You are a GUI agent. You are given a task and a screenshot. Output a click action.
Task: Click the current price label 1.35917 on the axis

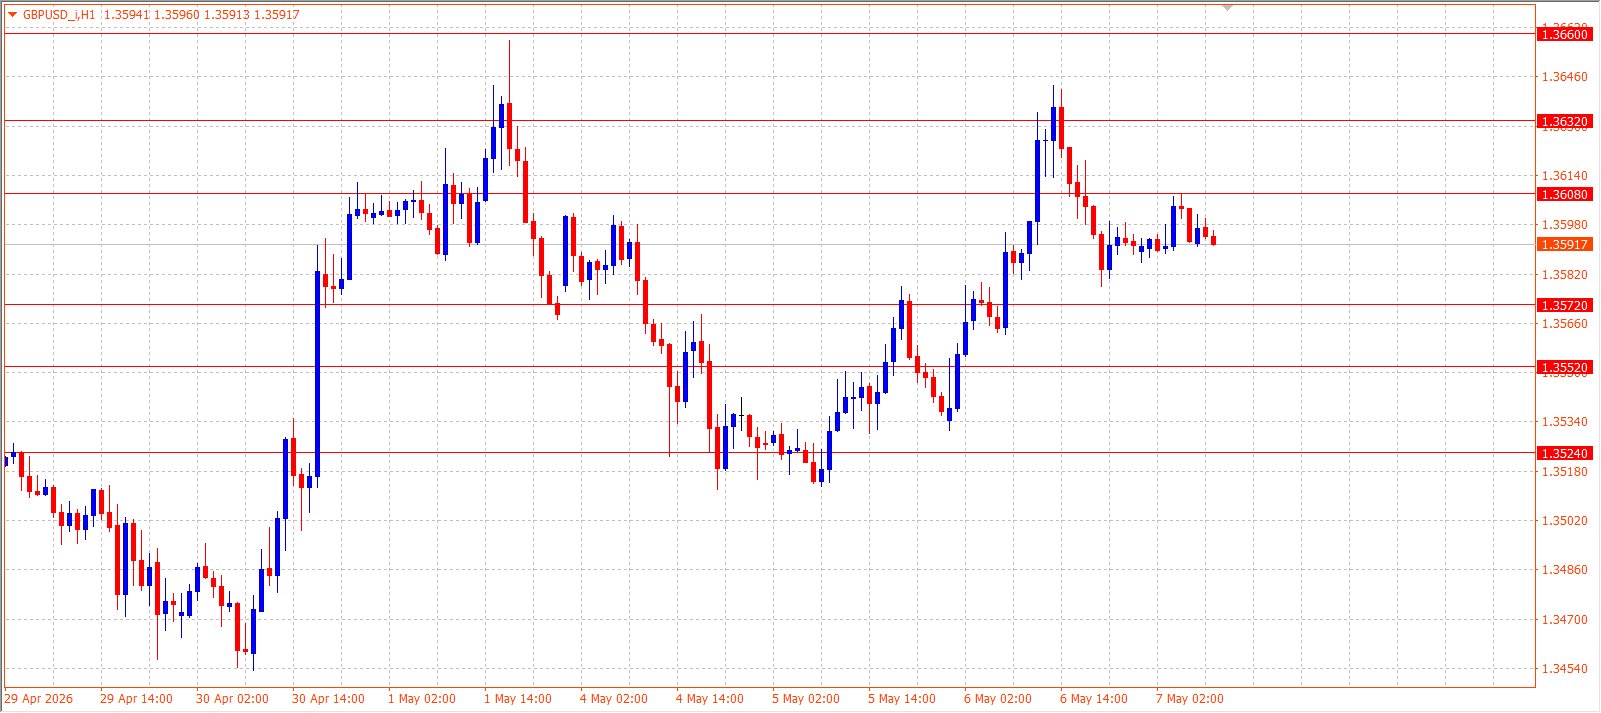1564,245
